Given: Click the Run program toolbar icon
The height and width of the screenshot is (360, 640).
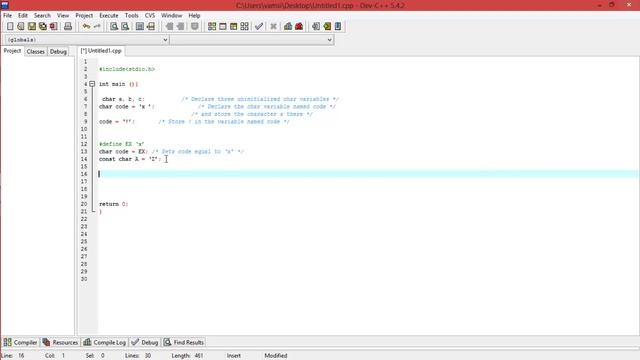Looking at the screenshot, I should click(x=223, y=27).
